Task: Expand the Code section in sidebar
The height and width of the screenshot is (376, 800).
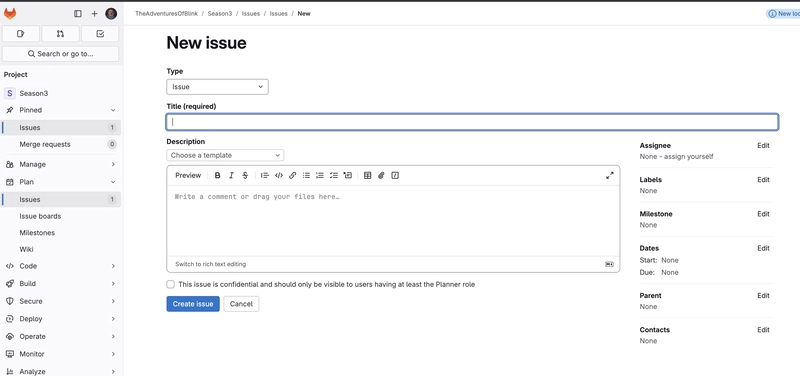Action: (61, 266)
